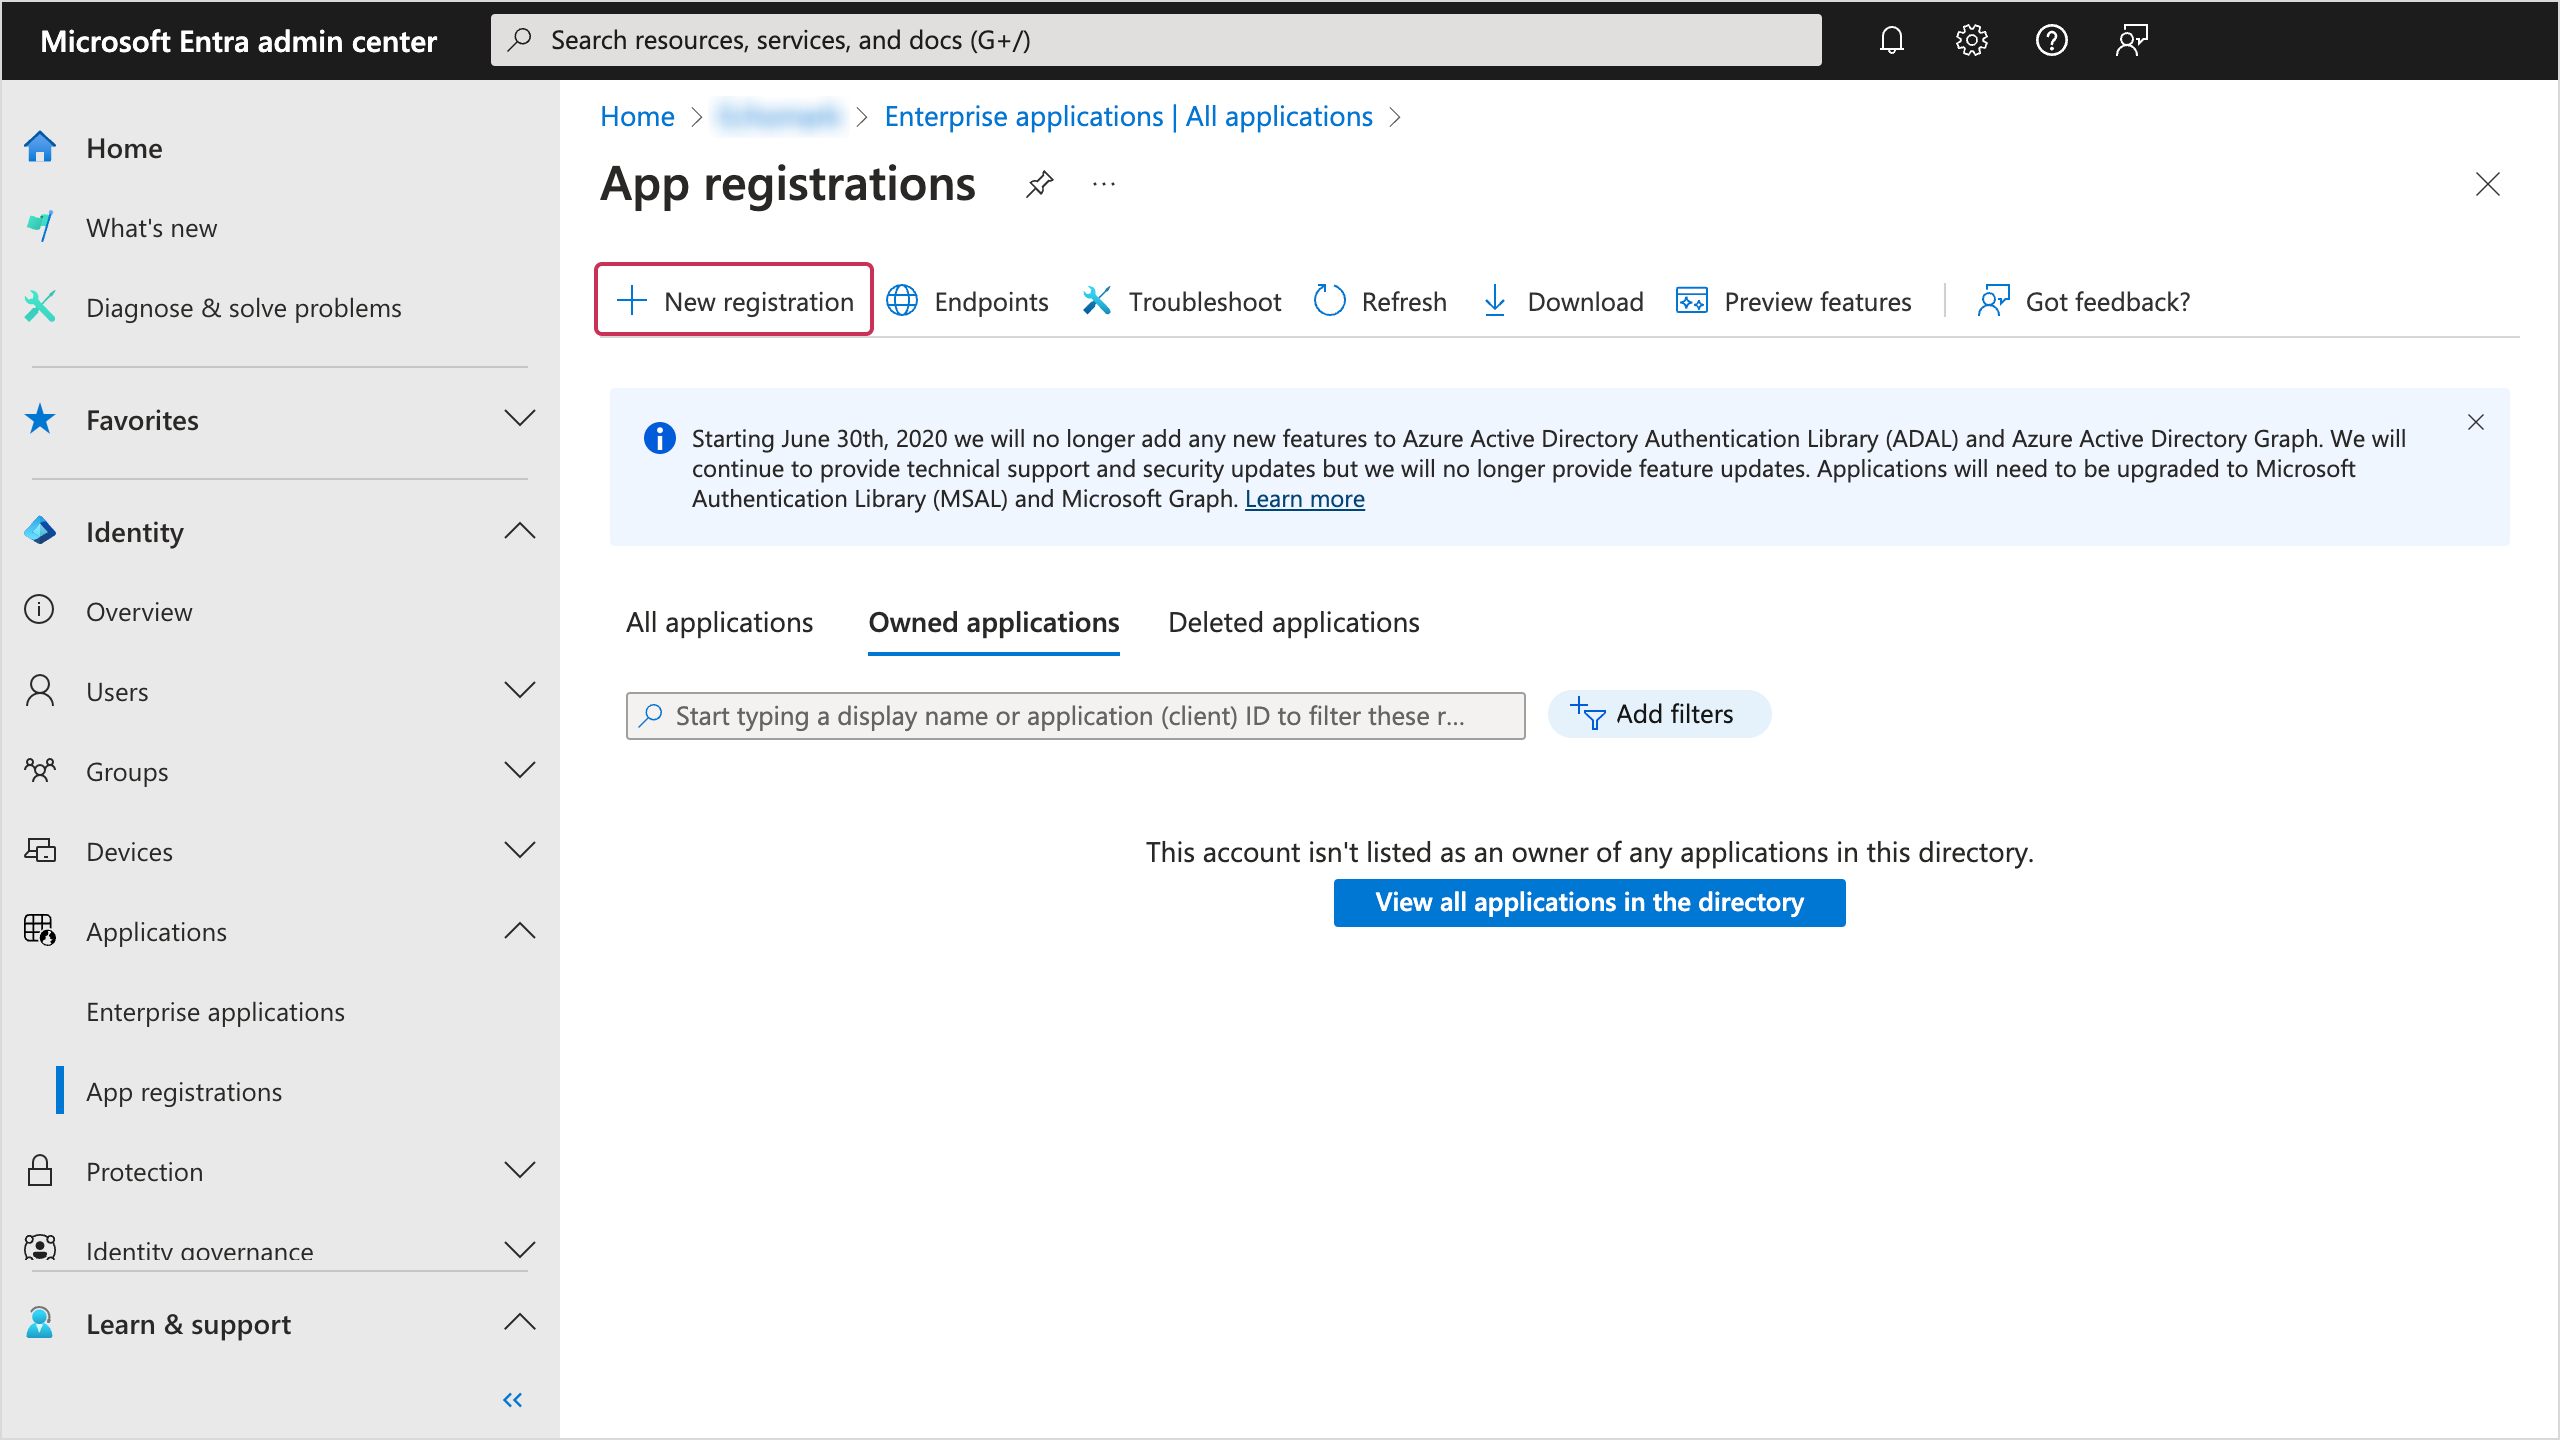Image resolution: width=2560 pixels, height=1440 pixels.
Task: Focus the top search resources field
Action: [x=1156, y=40]
